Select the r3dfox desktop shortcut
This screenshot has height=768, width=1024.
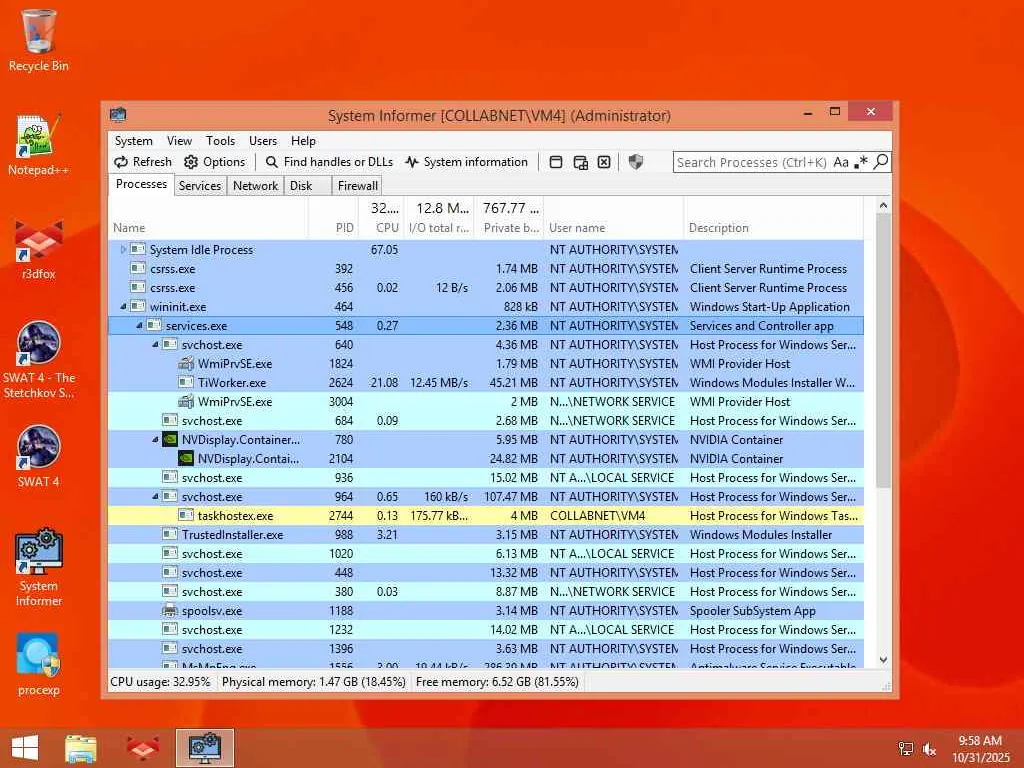(x=39, y=249)
